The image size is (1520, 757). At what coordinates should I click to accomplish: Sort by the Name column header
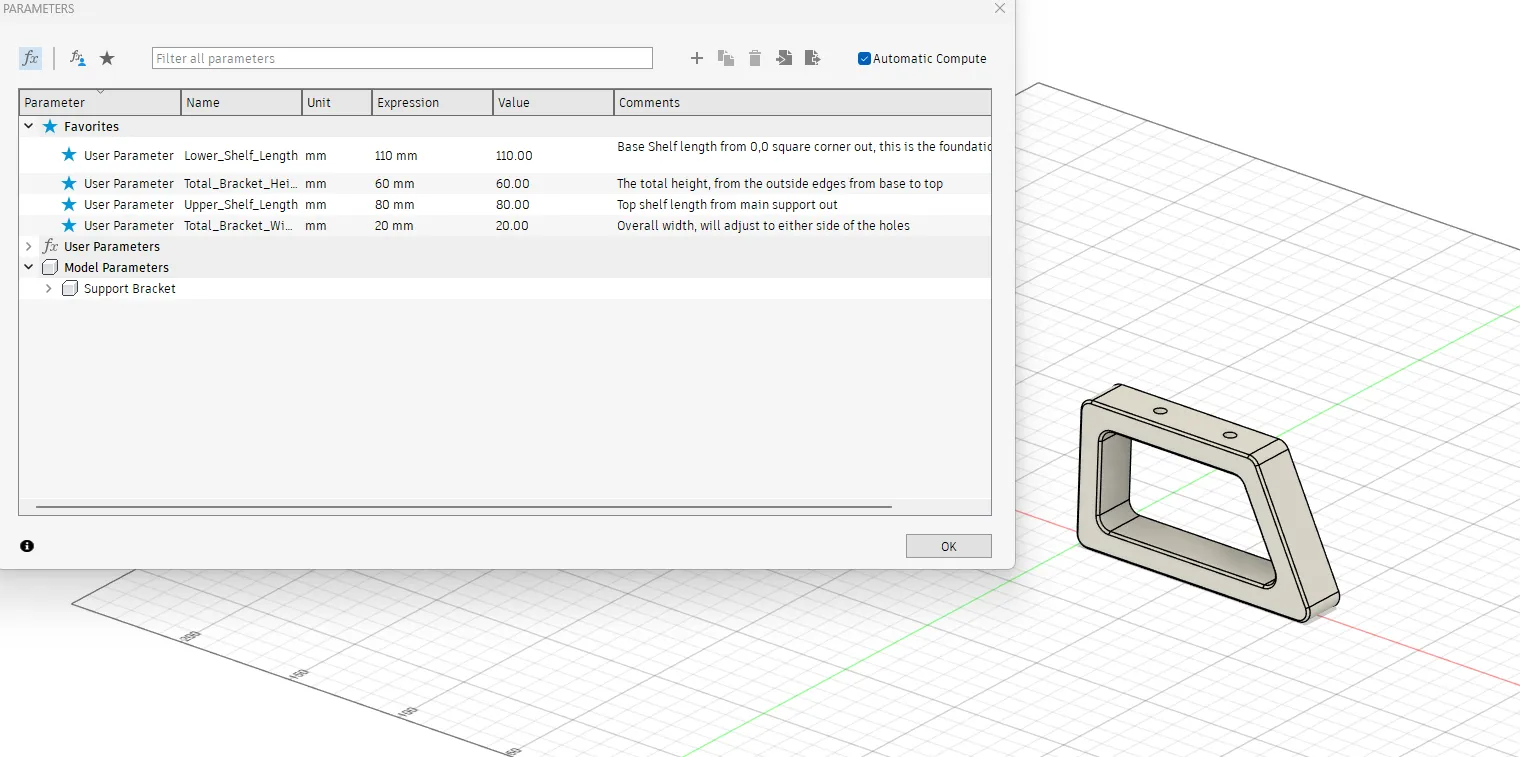(241, 102)
